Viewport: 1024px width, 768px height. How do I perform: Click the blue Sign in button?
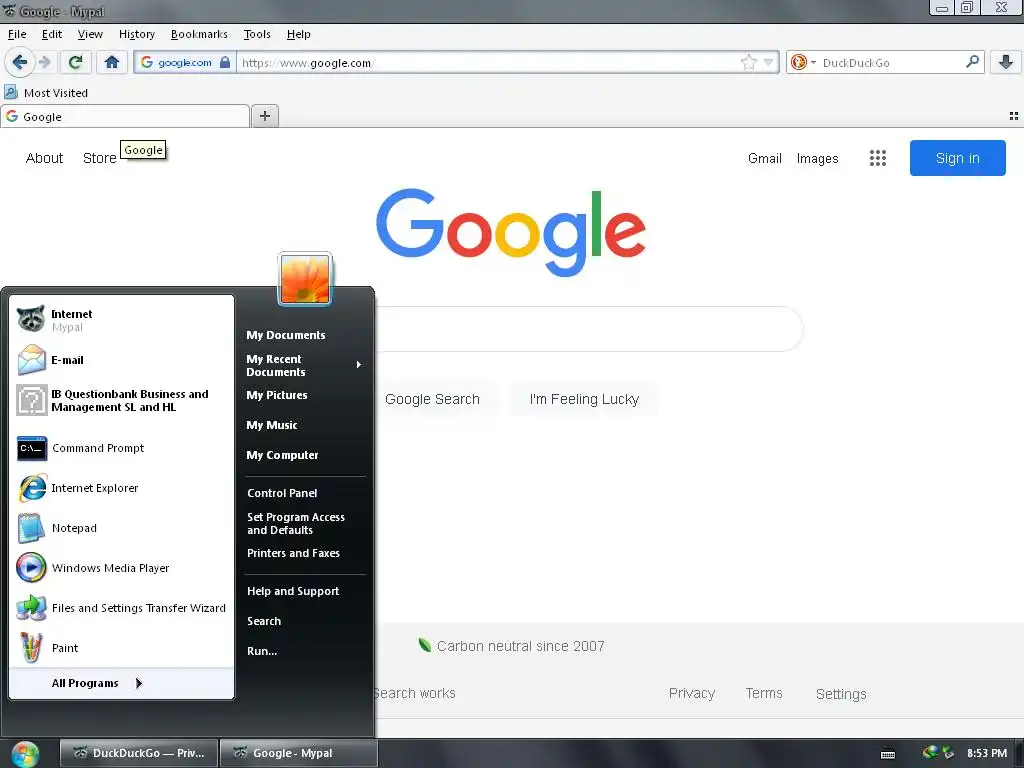coord(957,158)
